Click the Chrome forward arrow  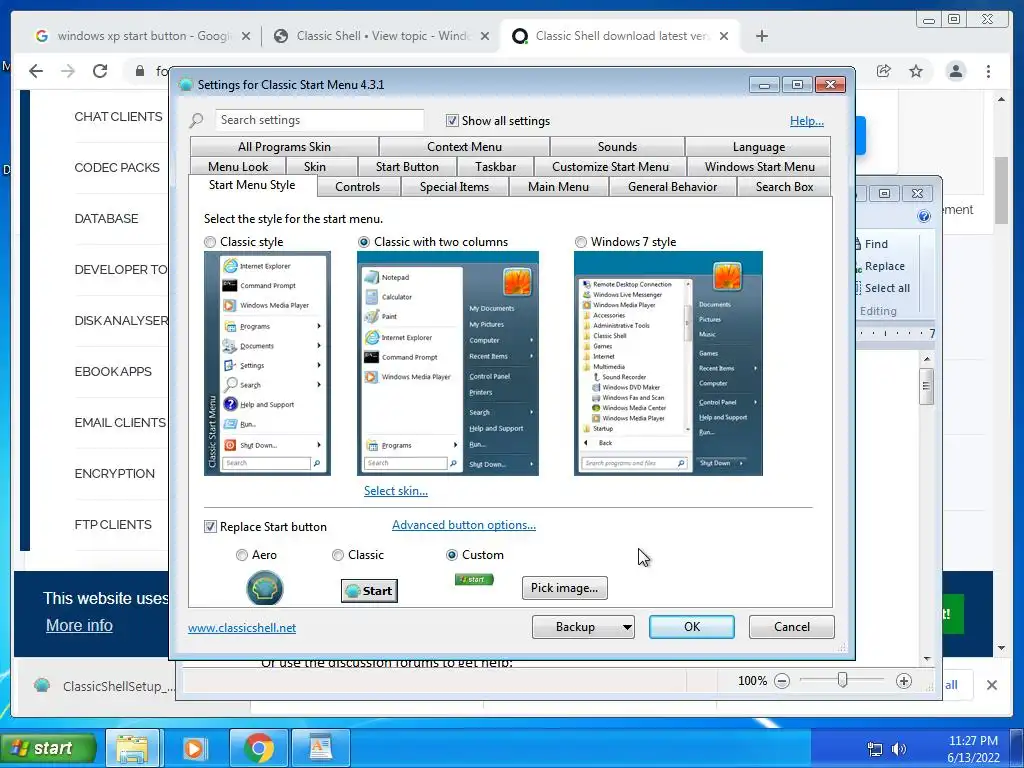(x=68, y=71)
